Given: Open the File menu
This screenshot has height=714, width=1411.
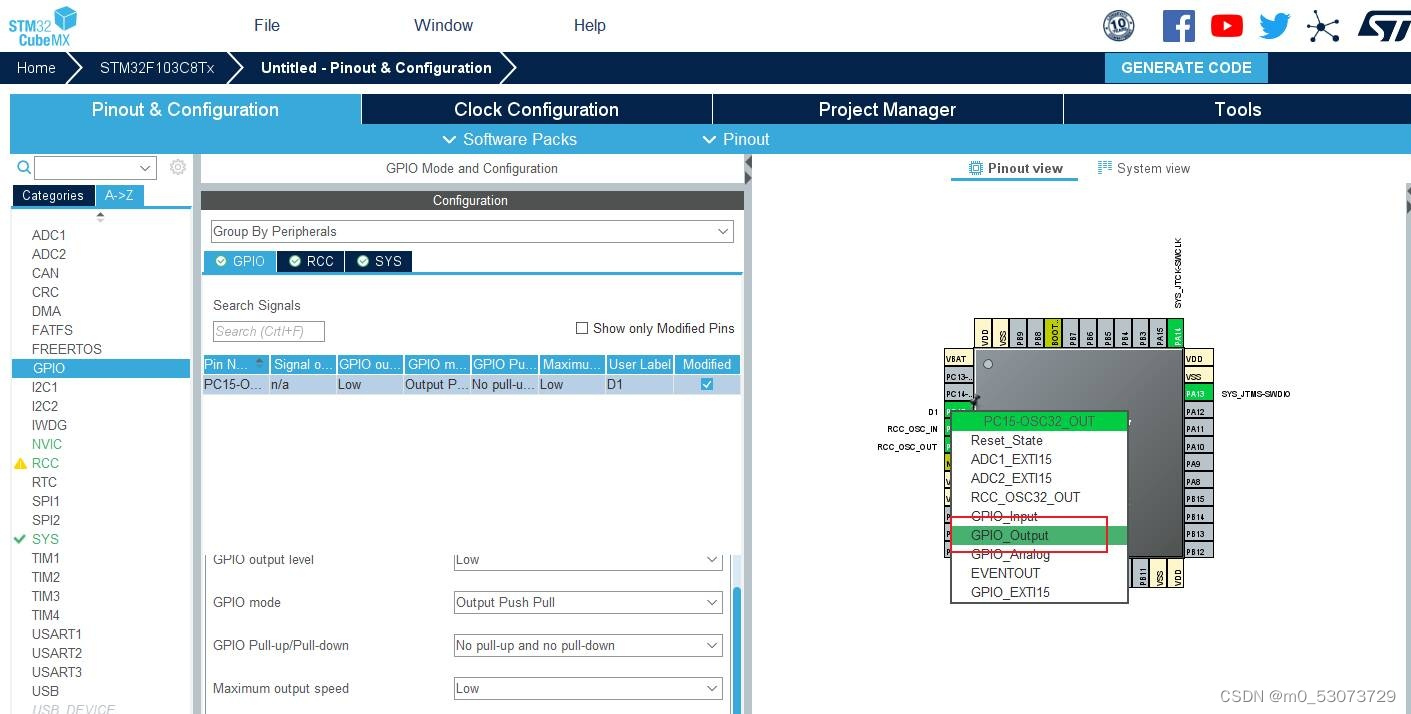Looking at the screenshot, I should point(267,25).
